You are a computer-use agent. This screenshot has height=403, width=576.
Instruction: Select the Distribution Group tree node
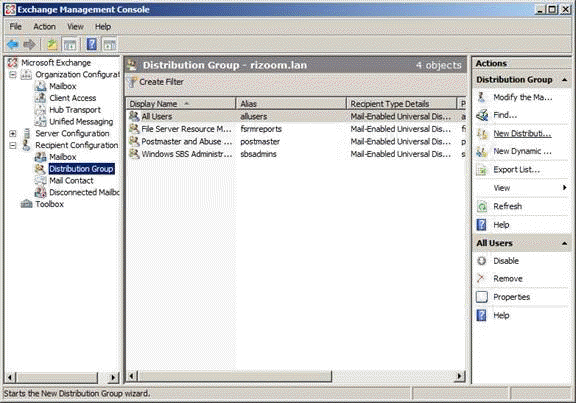pyautogui.click(x=81, y=169)
